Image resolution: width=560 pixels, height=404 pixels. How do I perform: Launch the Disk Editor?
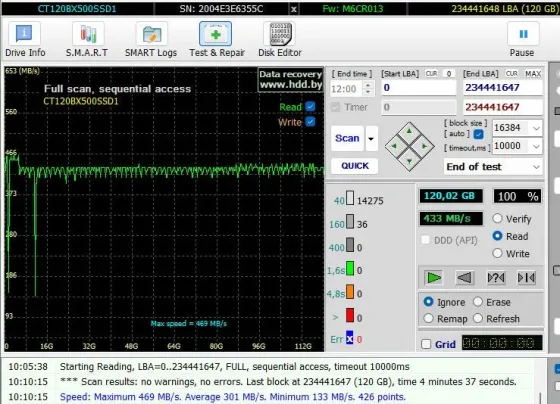[x=280, y=39]
